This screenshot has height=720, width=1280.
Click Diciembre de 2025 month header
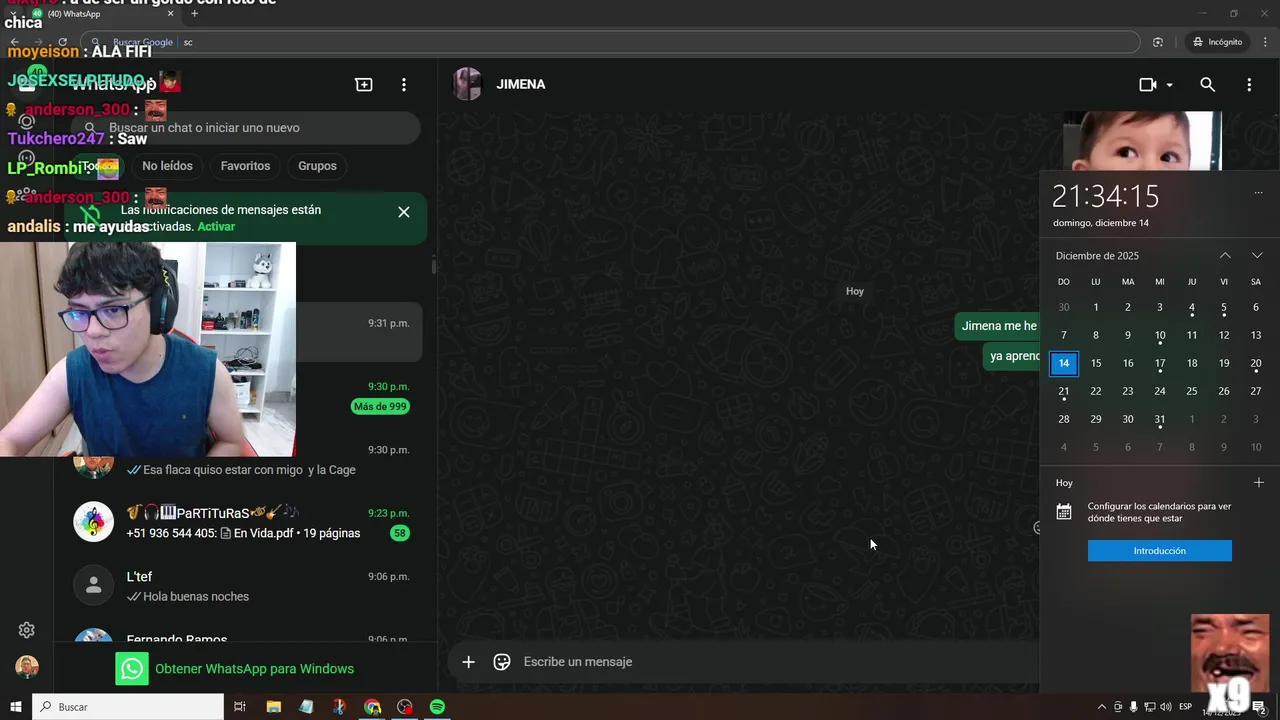click(1097, 256)
